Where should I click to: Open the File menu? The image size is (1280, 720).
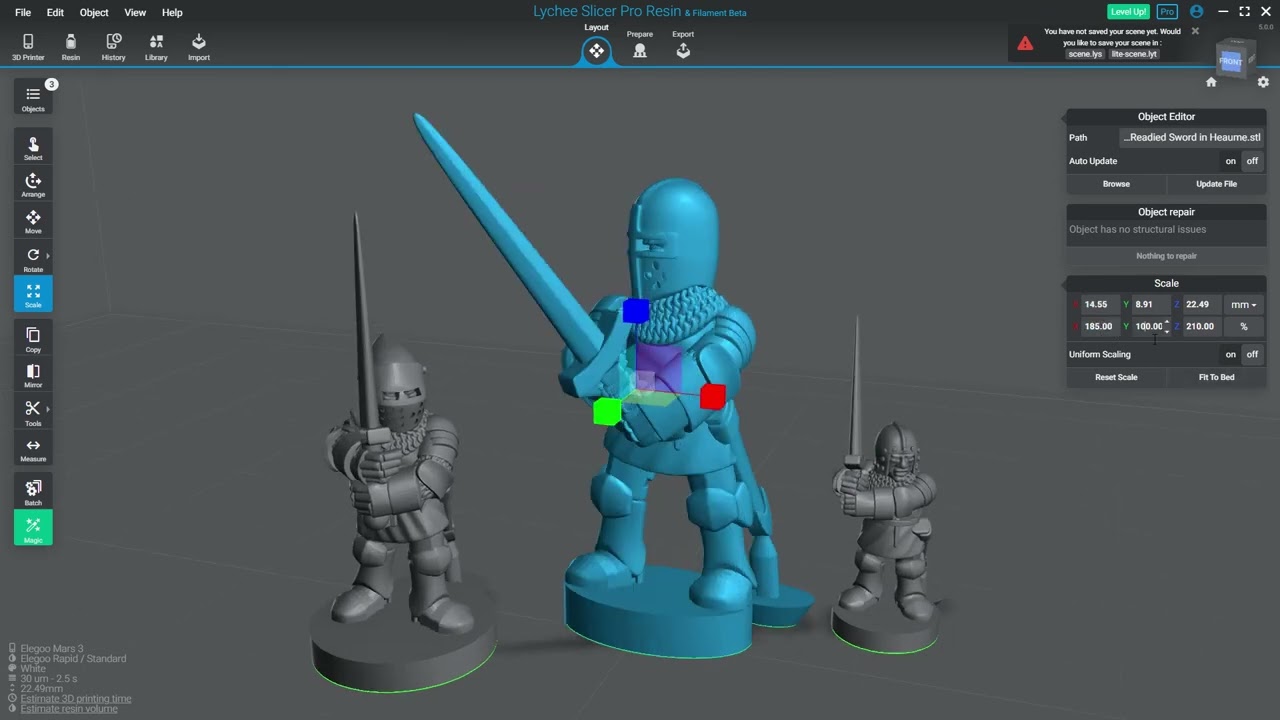[x=23, y=13]
